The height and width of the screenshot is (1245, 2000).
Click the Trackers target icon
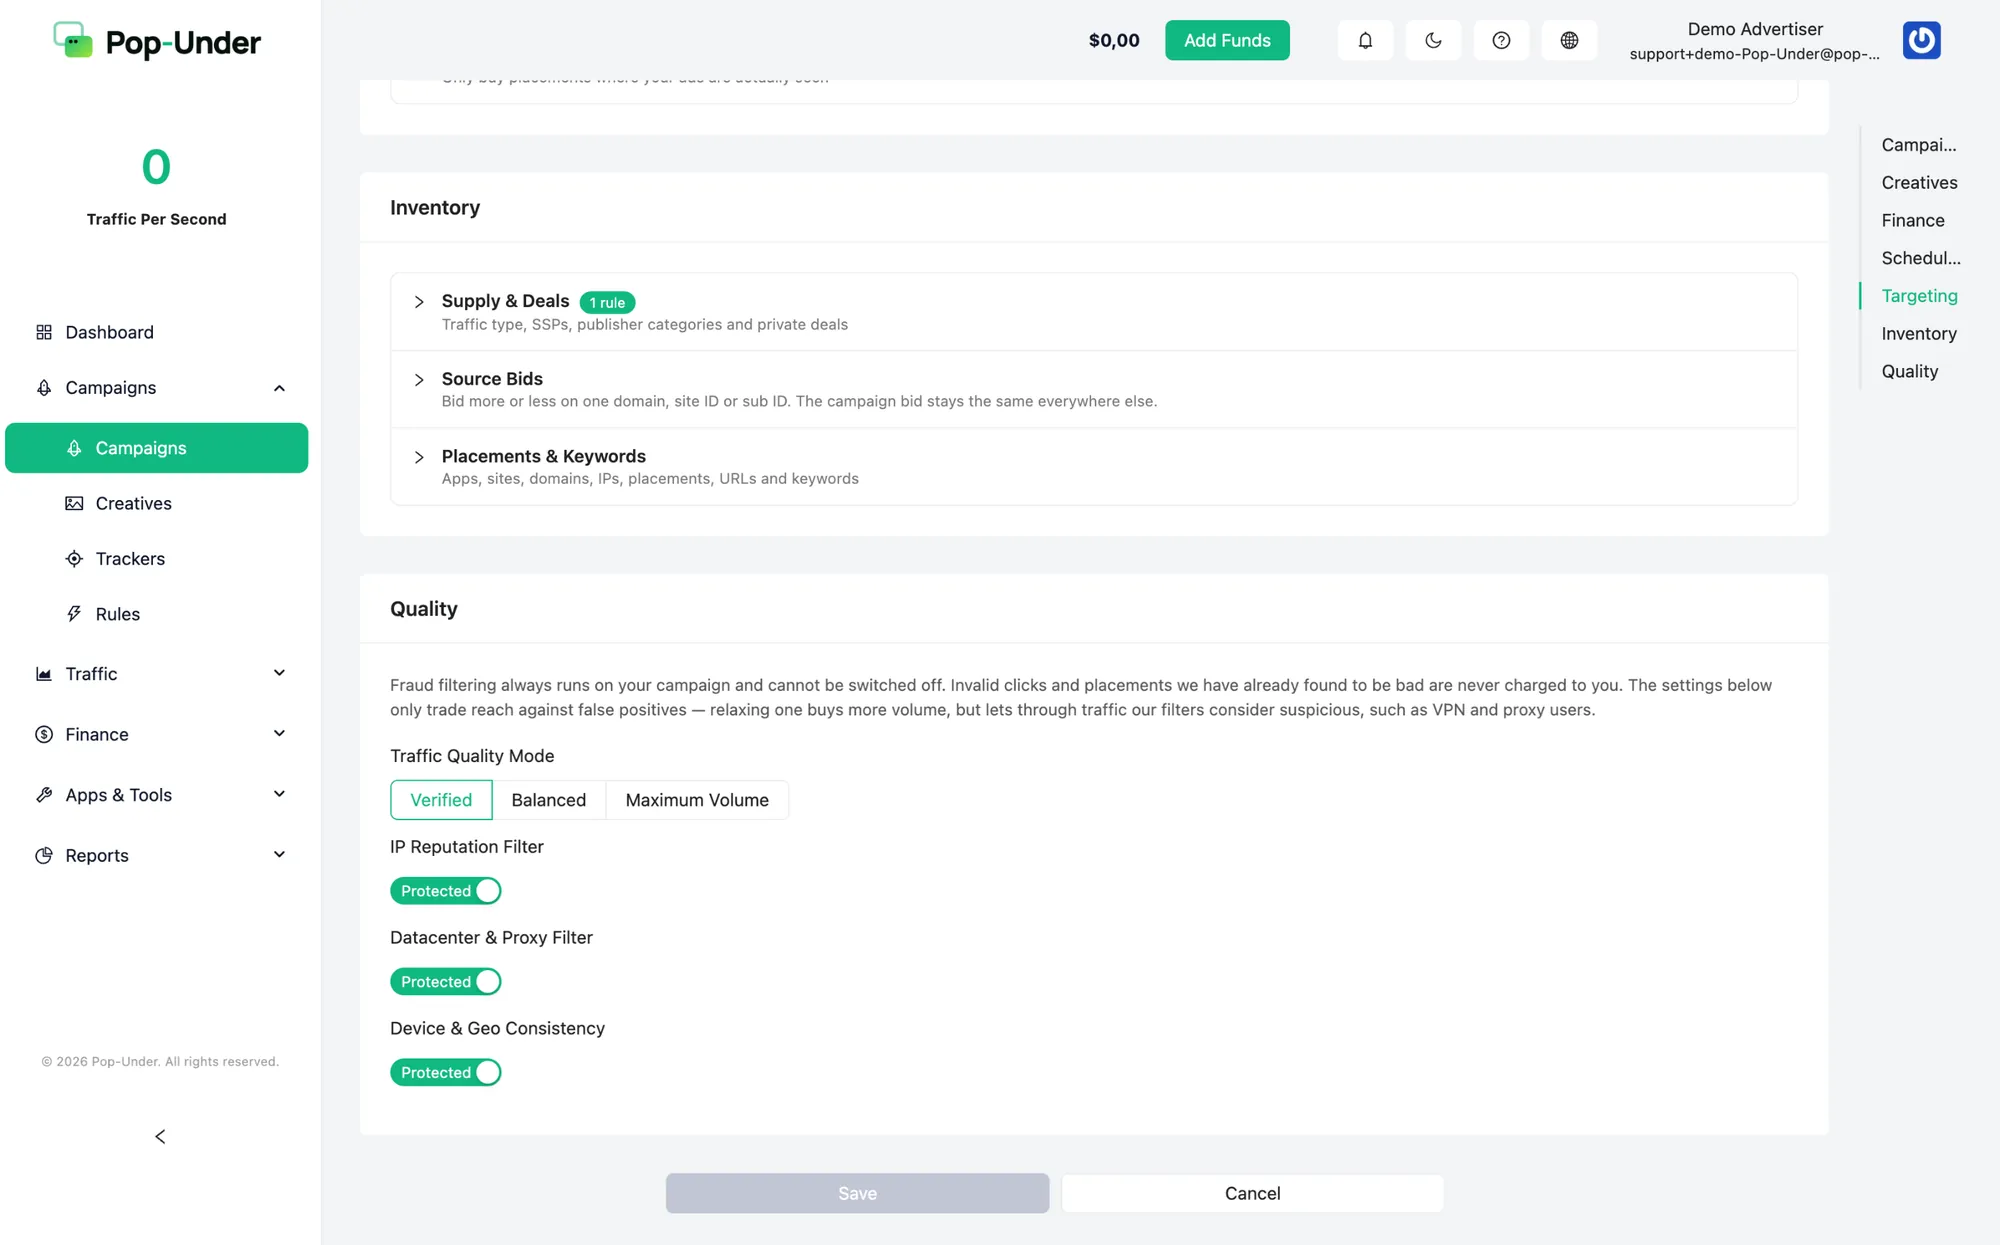pyautogui.click(x=74, y=559)
